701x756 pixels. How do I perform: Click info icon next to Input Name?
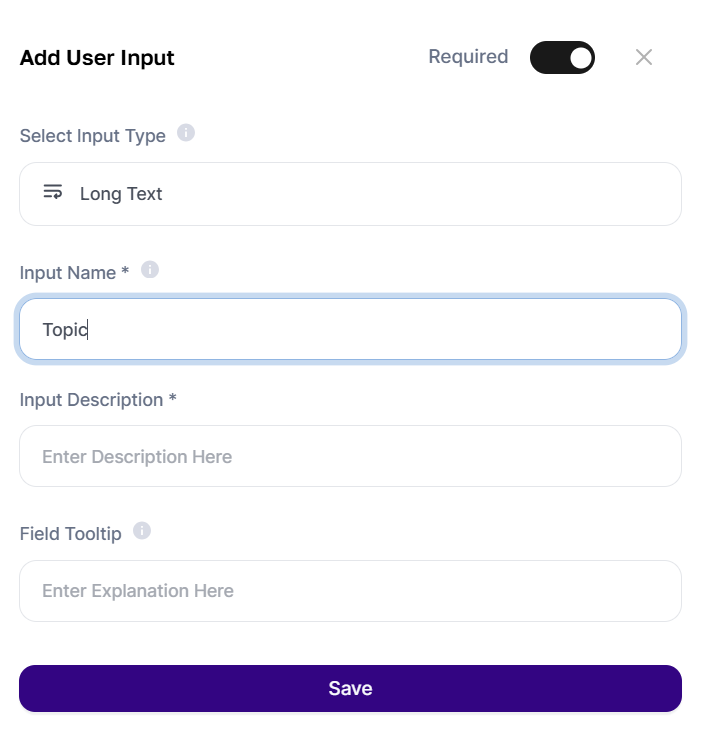[x=149, y=270]
